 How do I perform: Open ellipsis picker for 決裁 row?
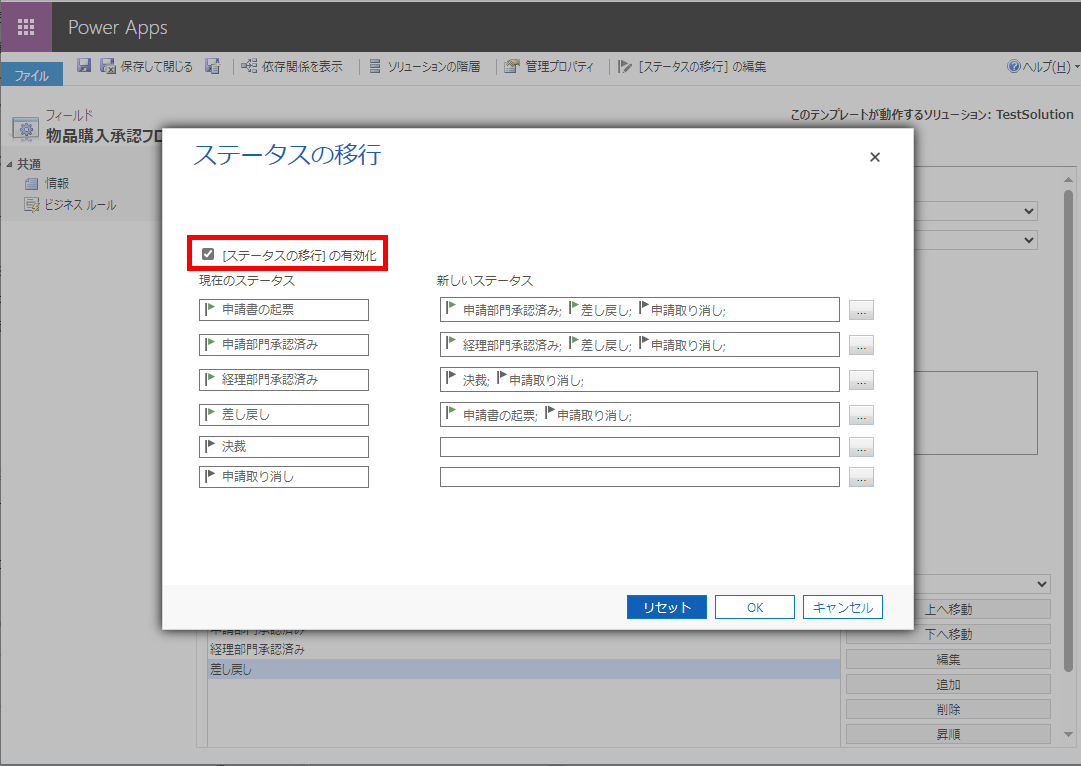click(861, 447)
